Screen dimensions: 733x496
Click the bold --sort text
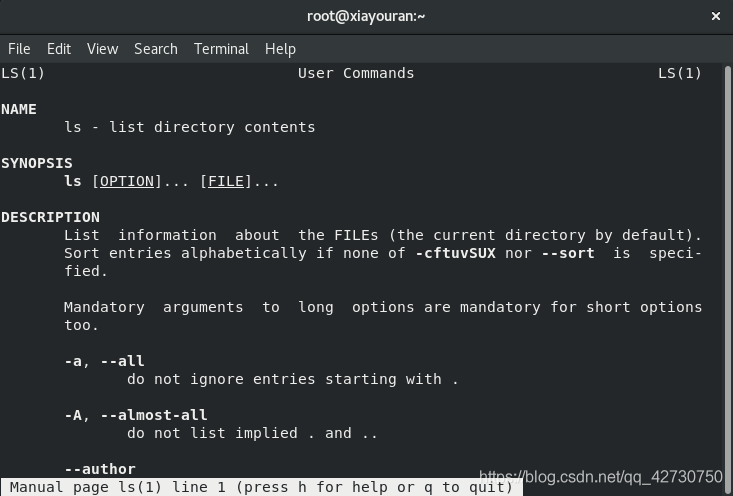(568, 253)
